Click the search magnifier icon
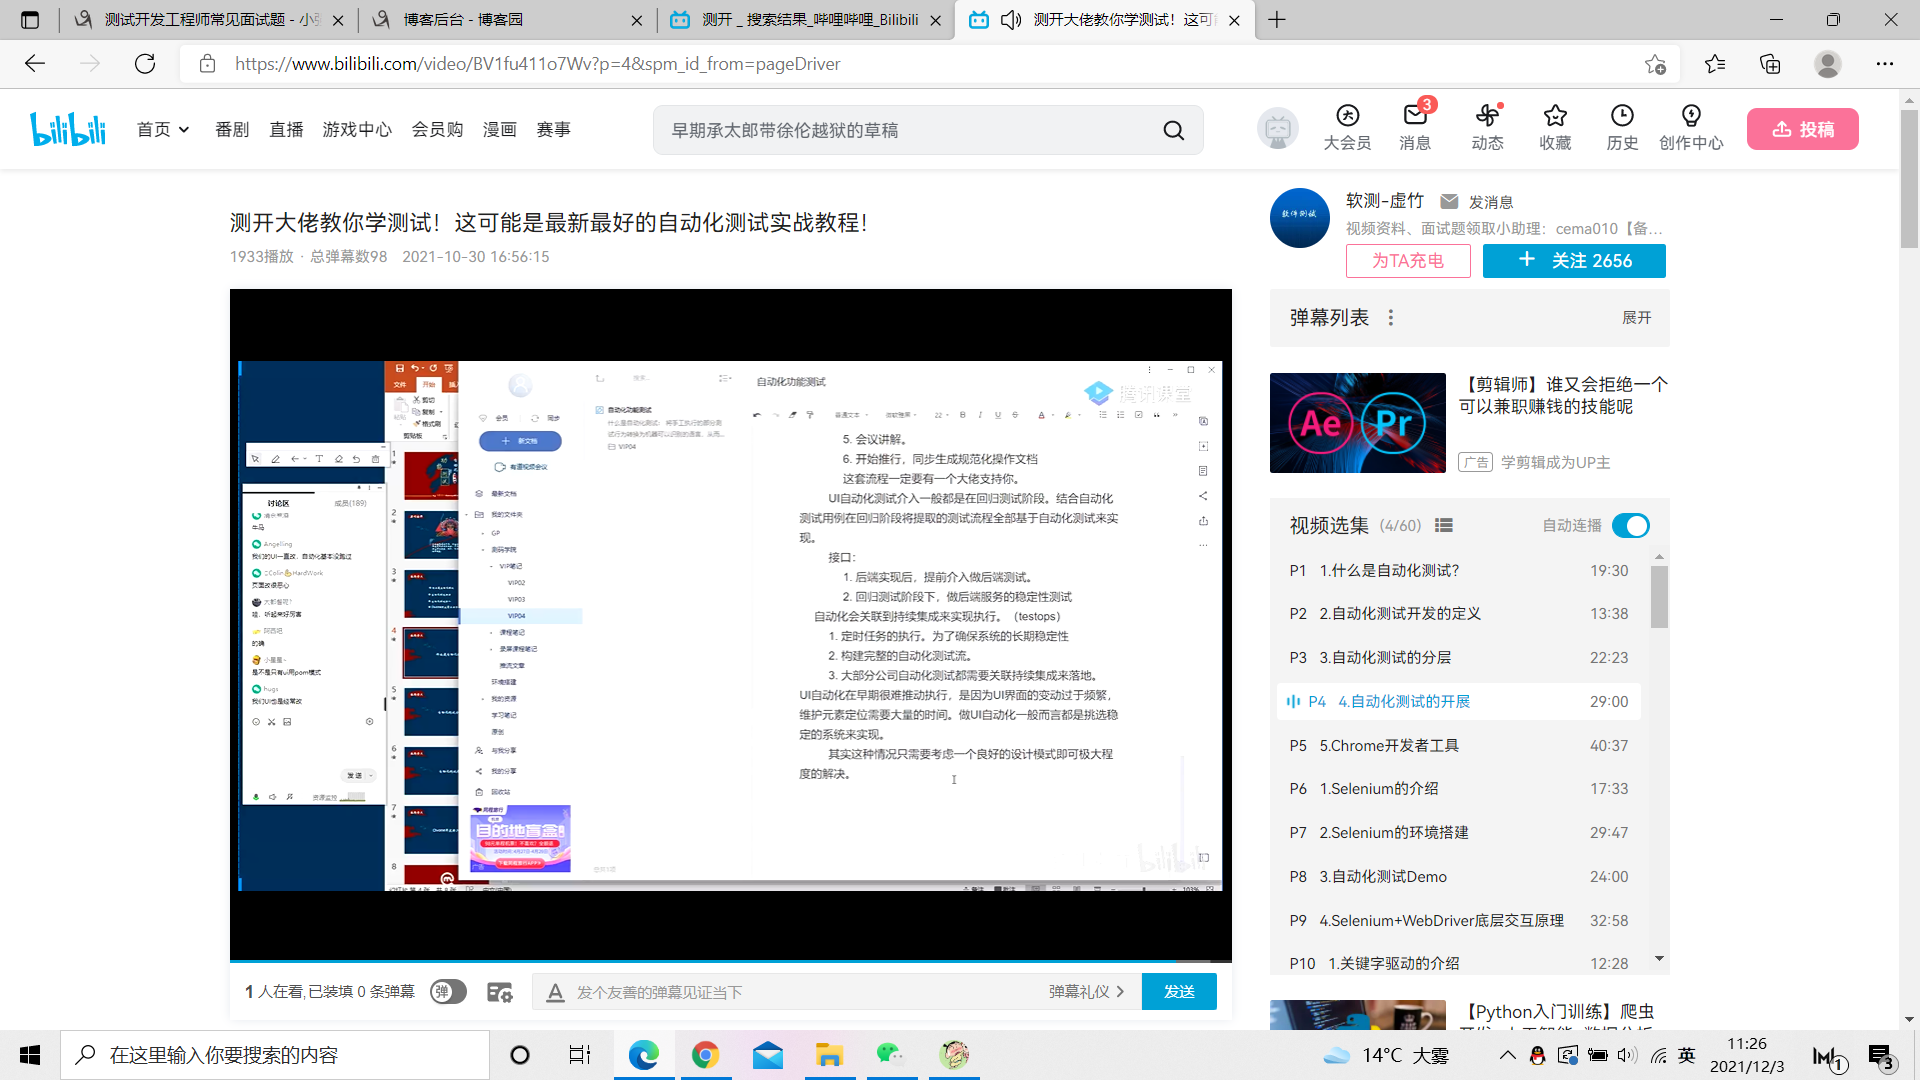 (x=1173, y=130)
